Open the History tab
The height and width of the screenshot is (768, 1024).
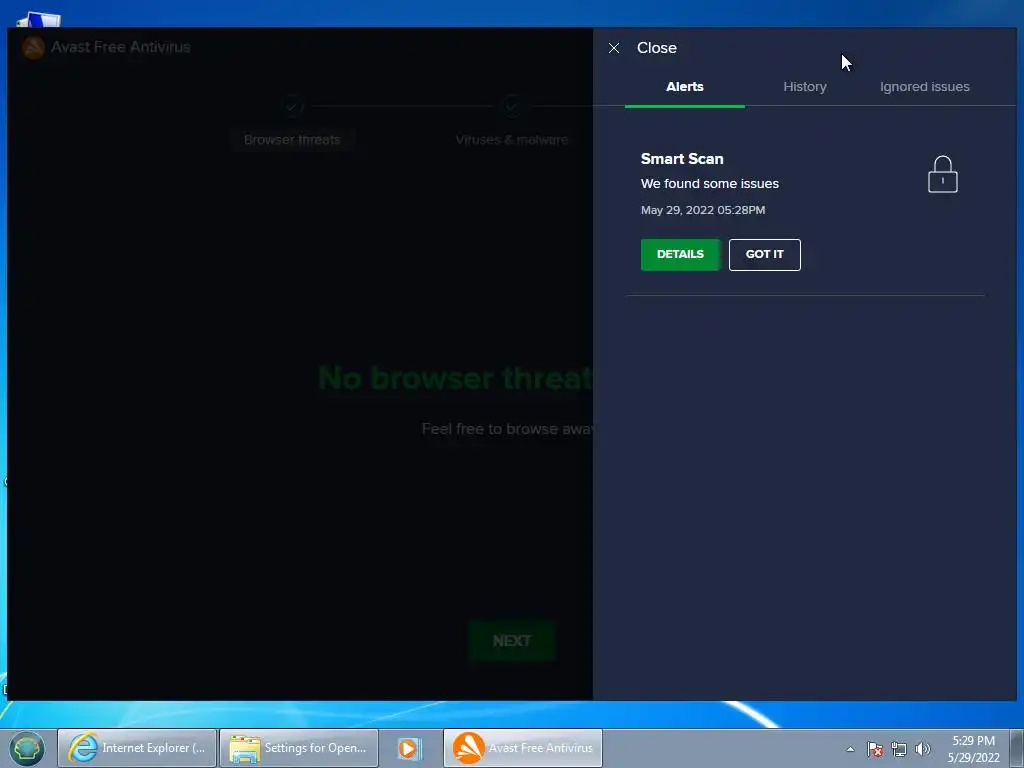point(805,87)
